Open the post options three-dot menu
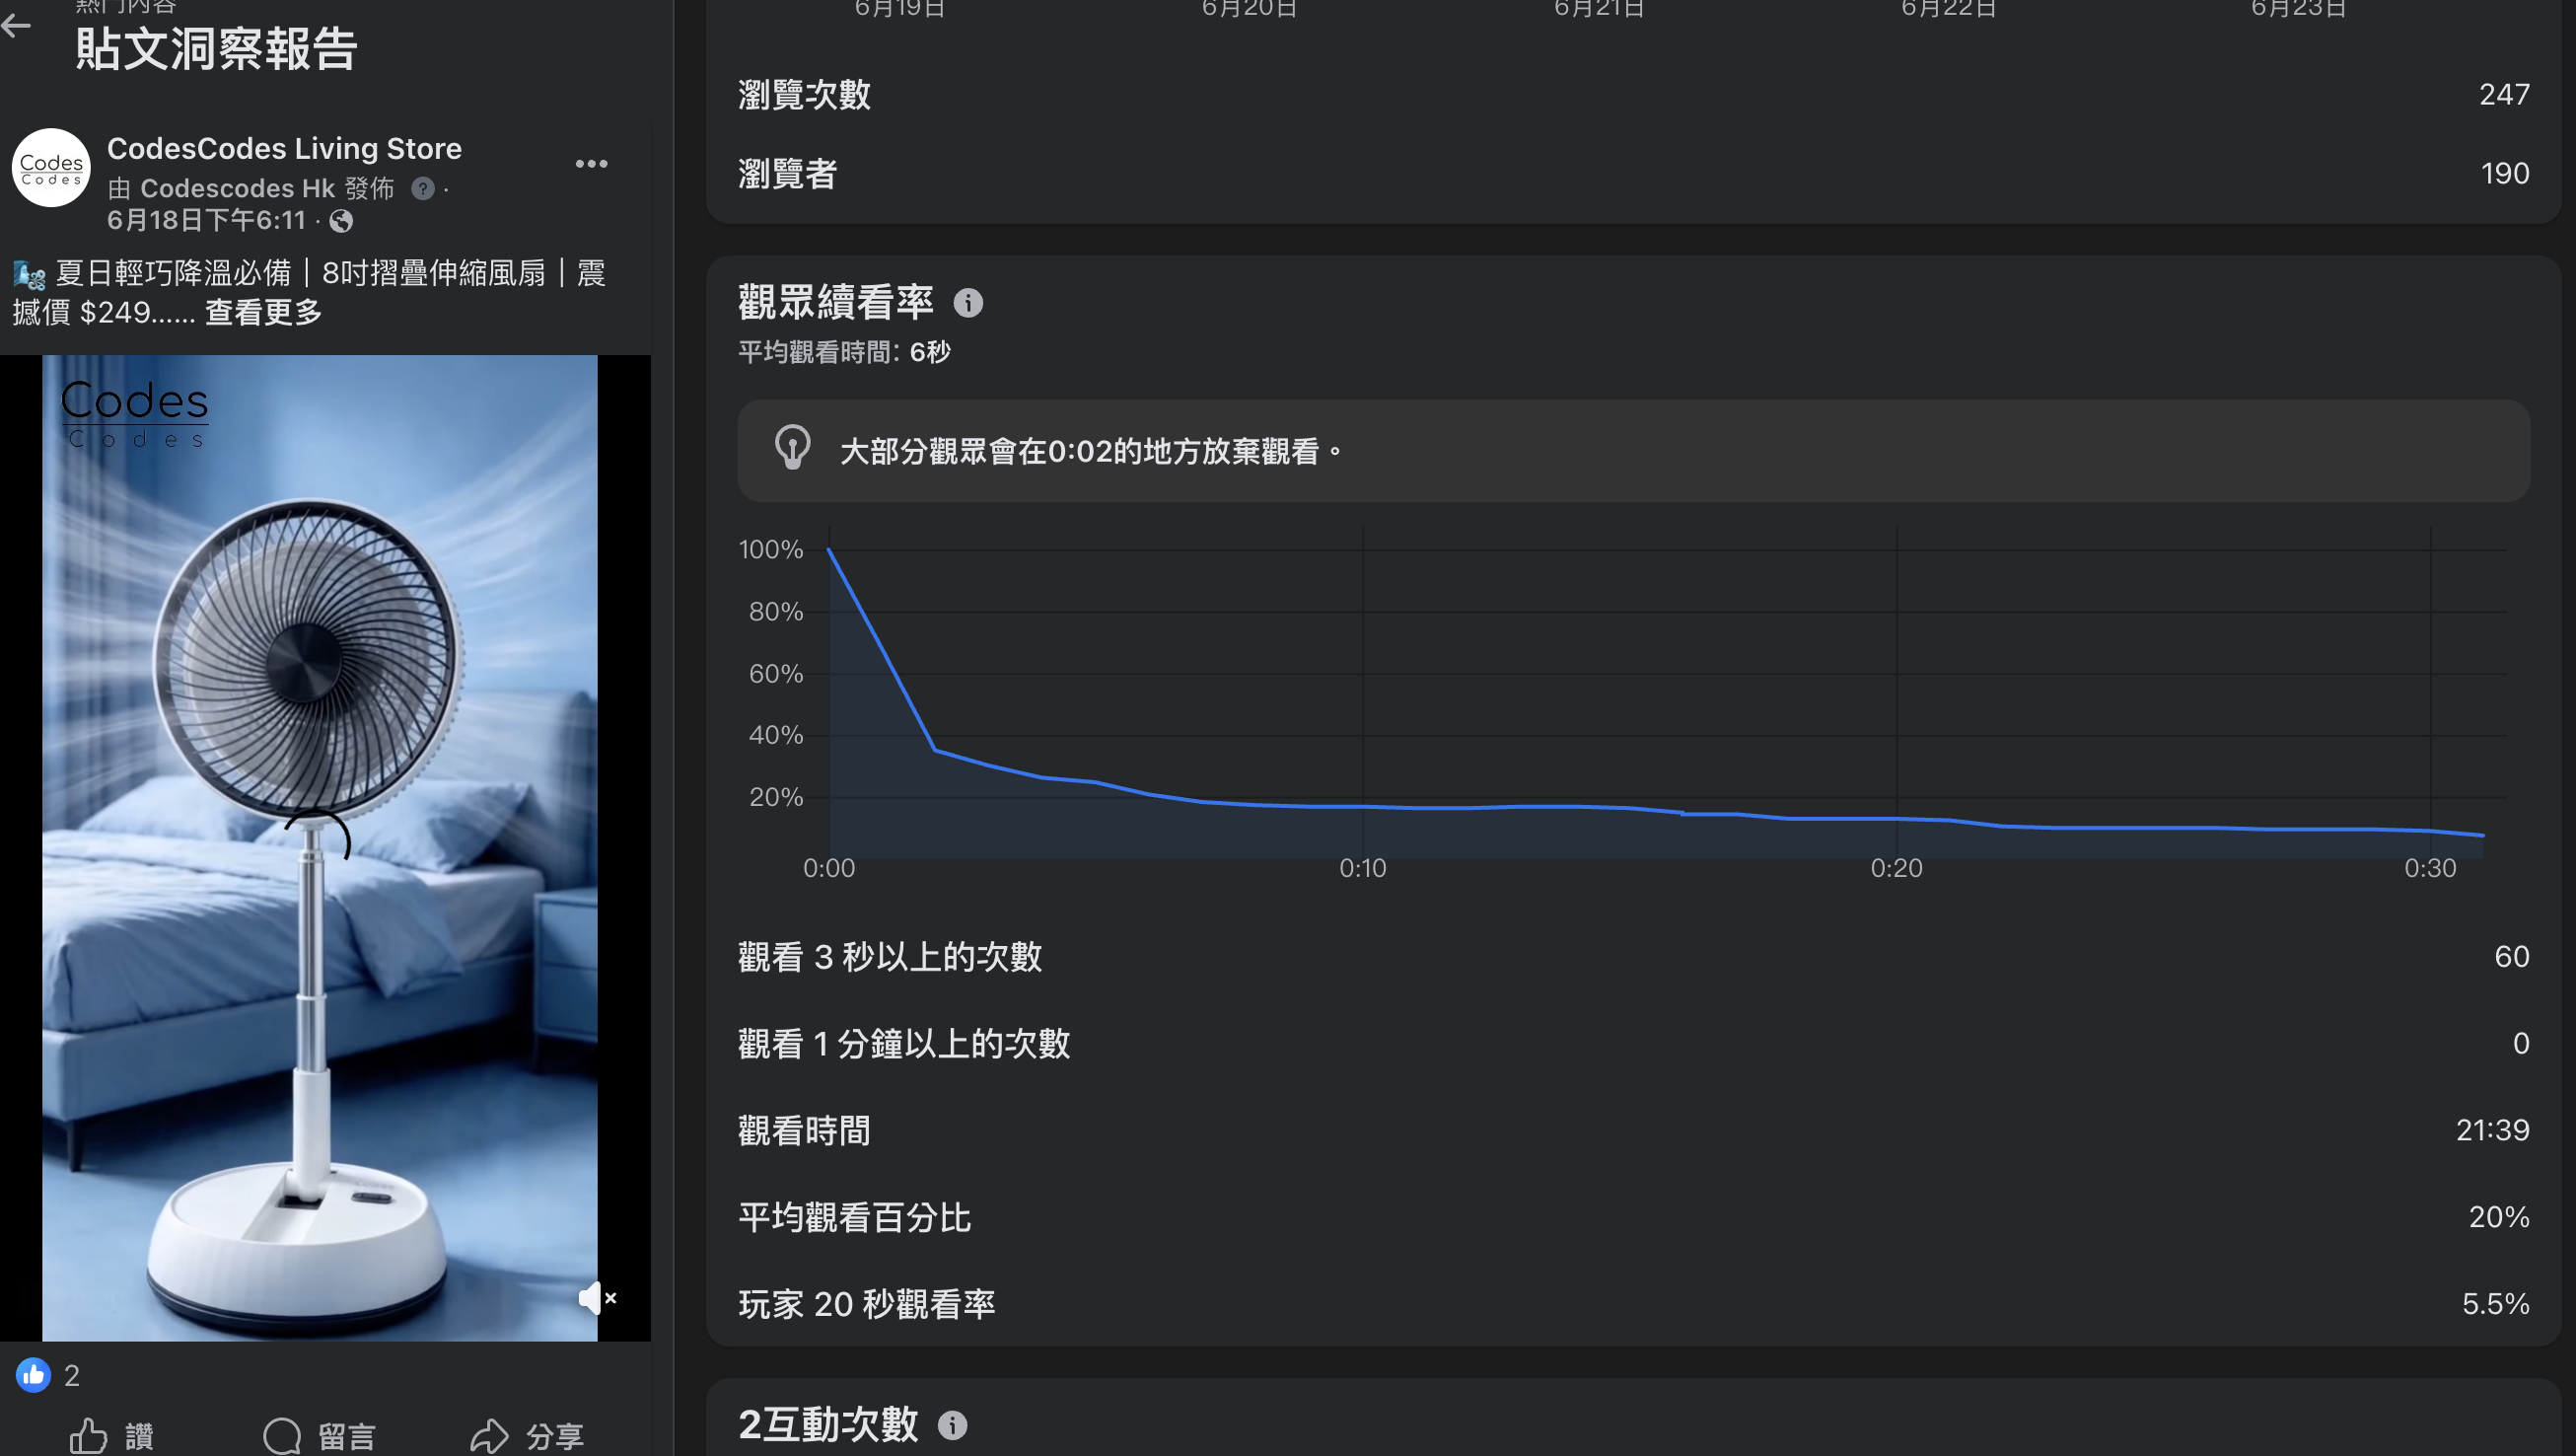2576x1456 pixels. click(x=591, y=164)
